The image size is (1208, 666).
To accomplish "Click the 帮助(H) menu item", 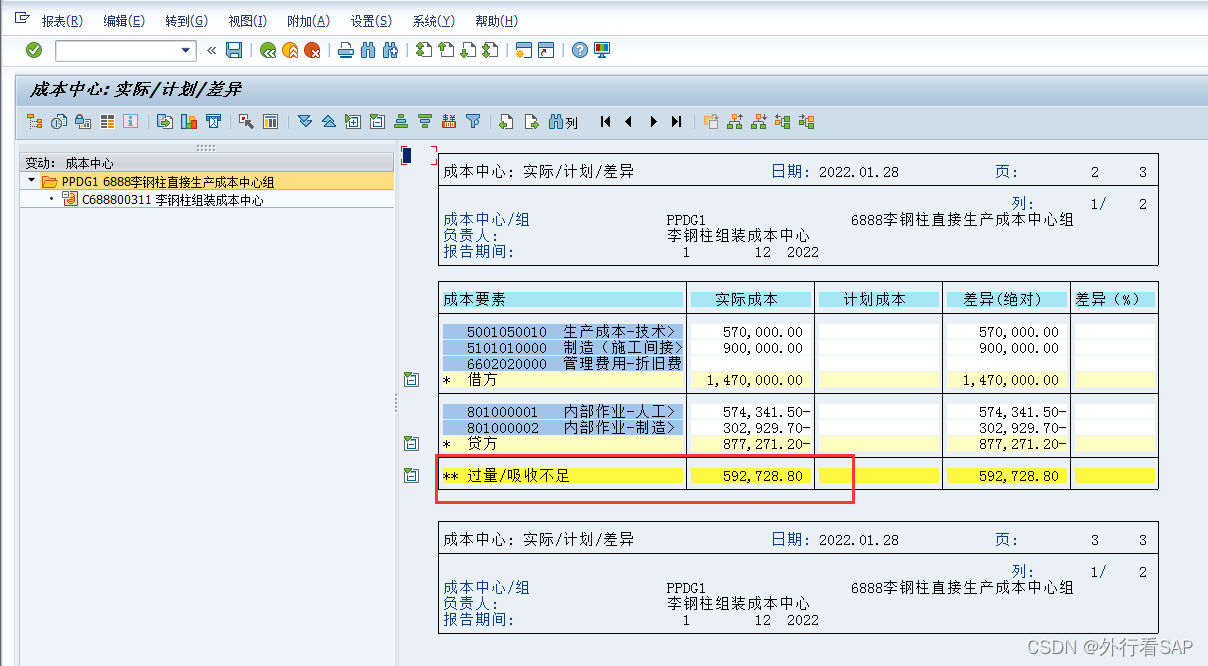I will tap(496, 20).
